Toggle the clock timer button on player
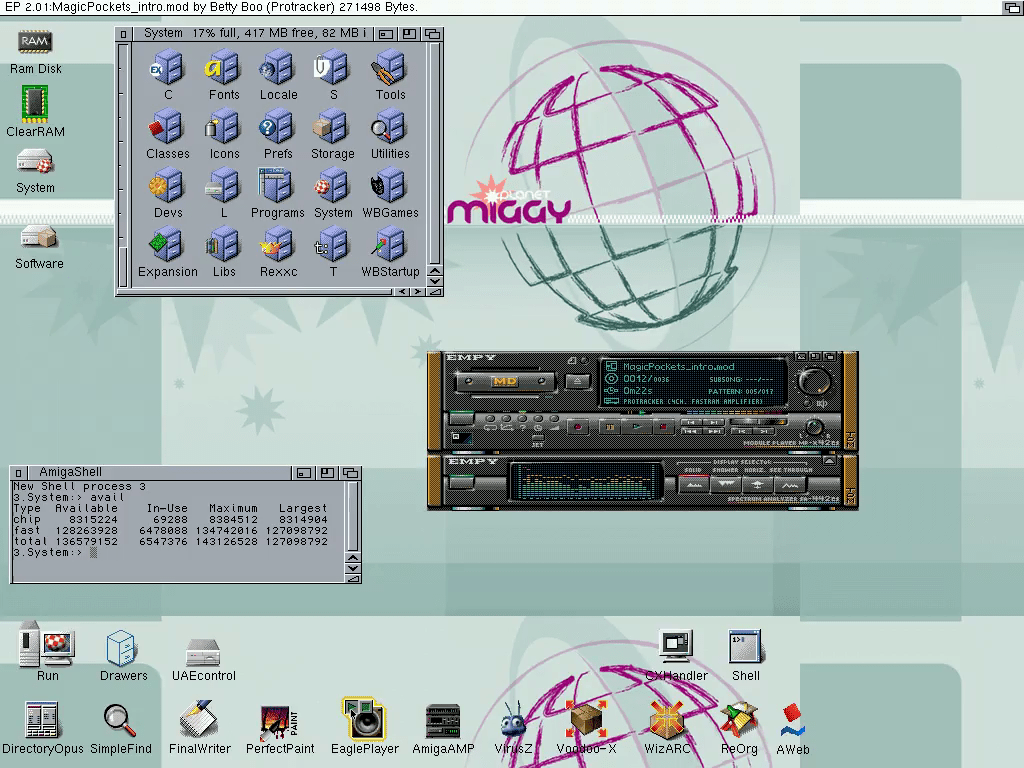 click(x=538, y=419)
